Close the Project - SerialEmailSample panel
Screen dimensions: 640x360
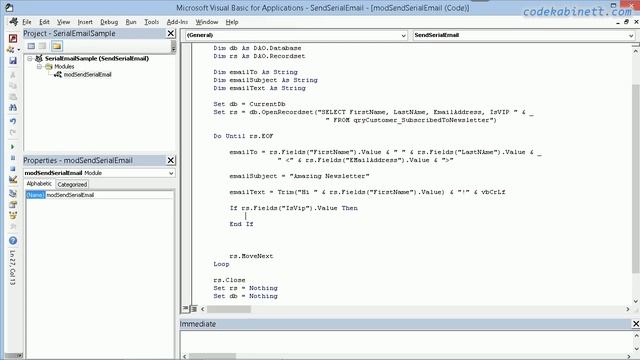171,33
